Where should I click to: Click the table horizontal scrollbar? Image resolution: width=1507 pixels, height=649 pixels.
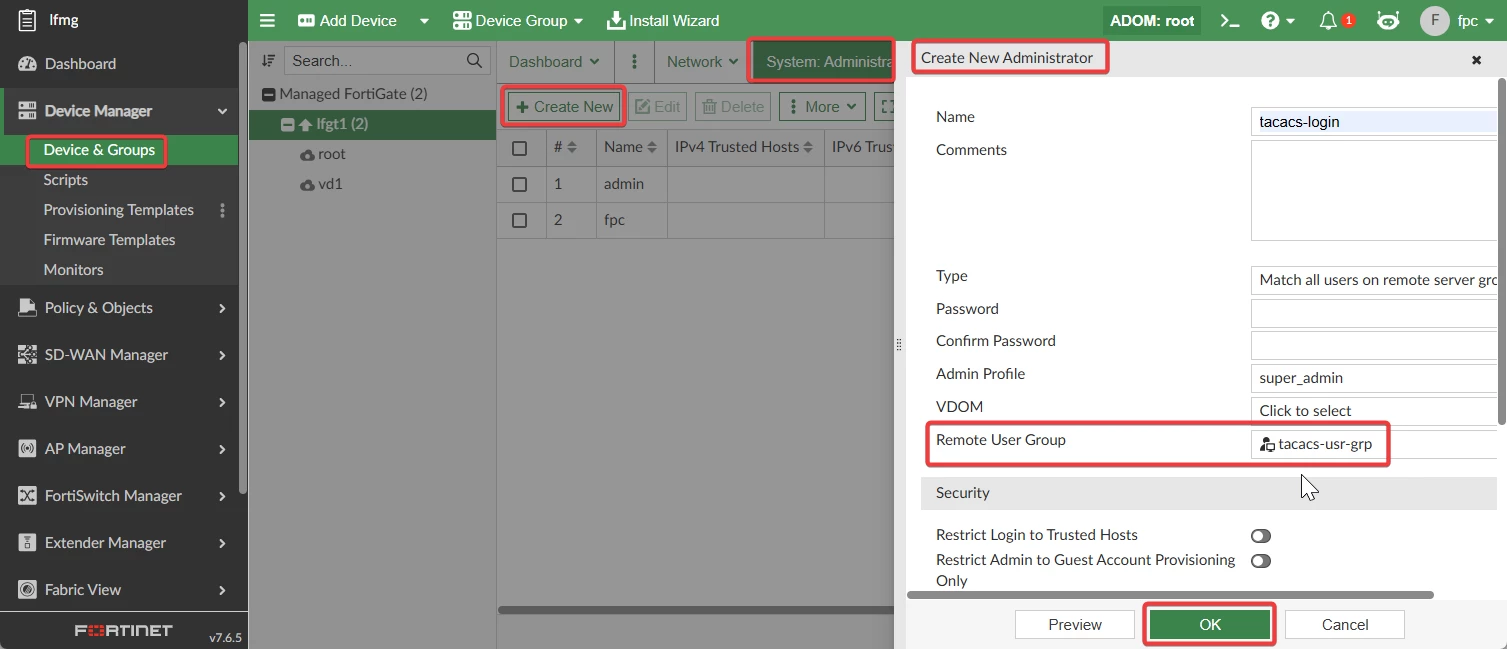pyautogui.click(x=696, y=610)
